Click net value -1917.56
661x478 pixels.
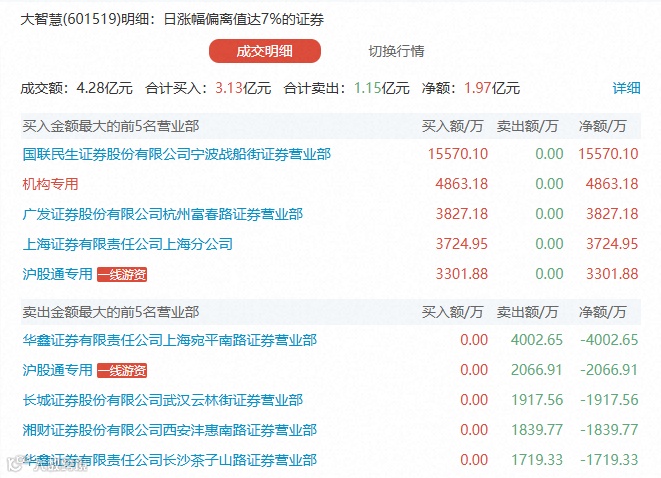[x=609, y=400]
